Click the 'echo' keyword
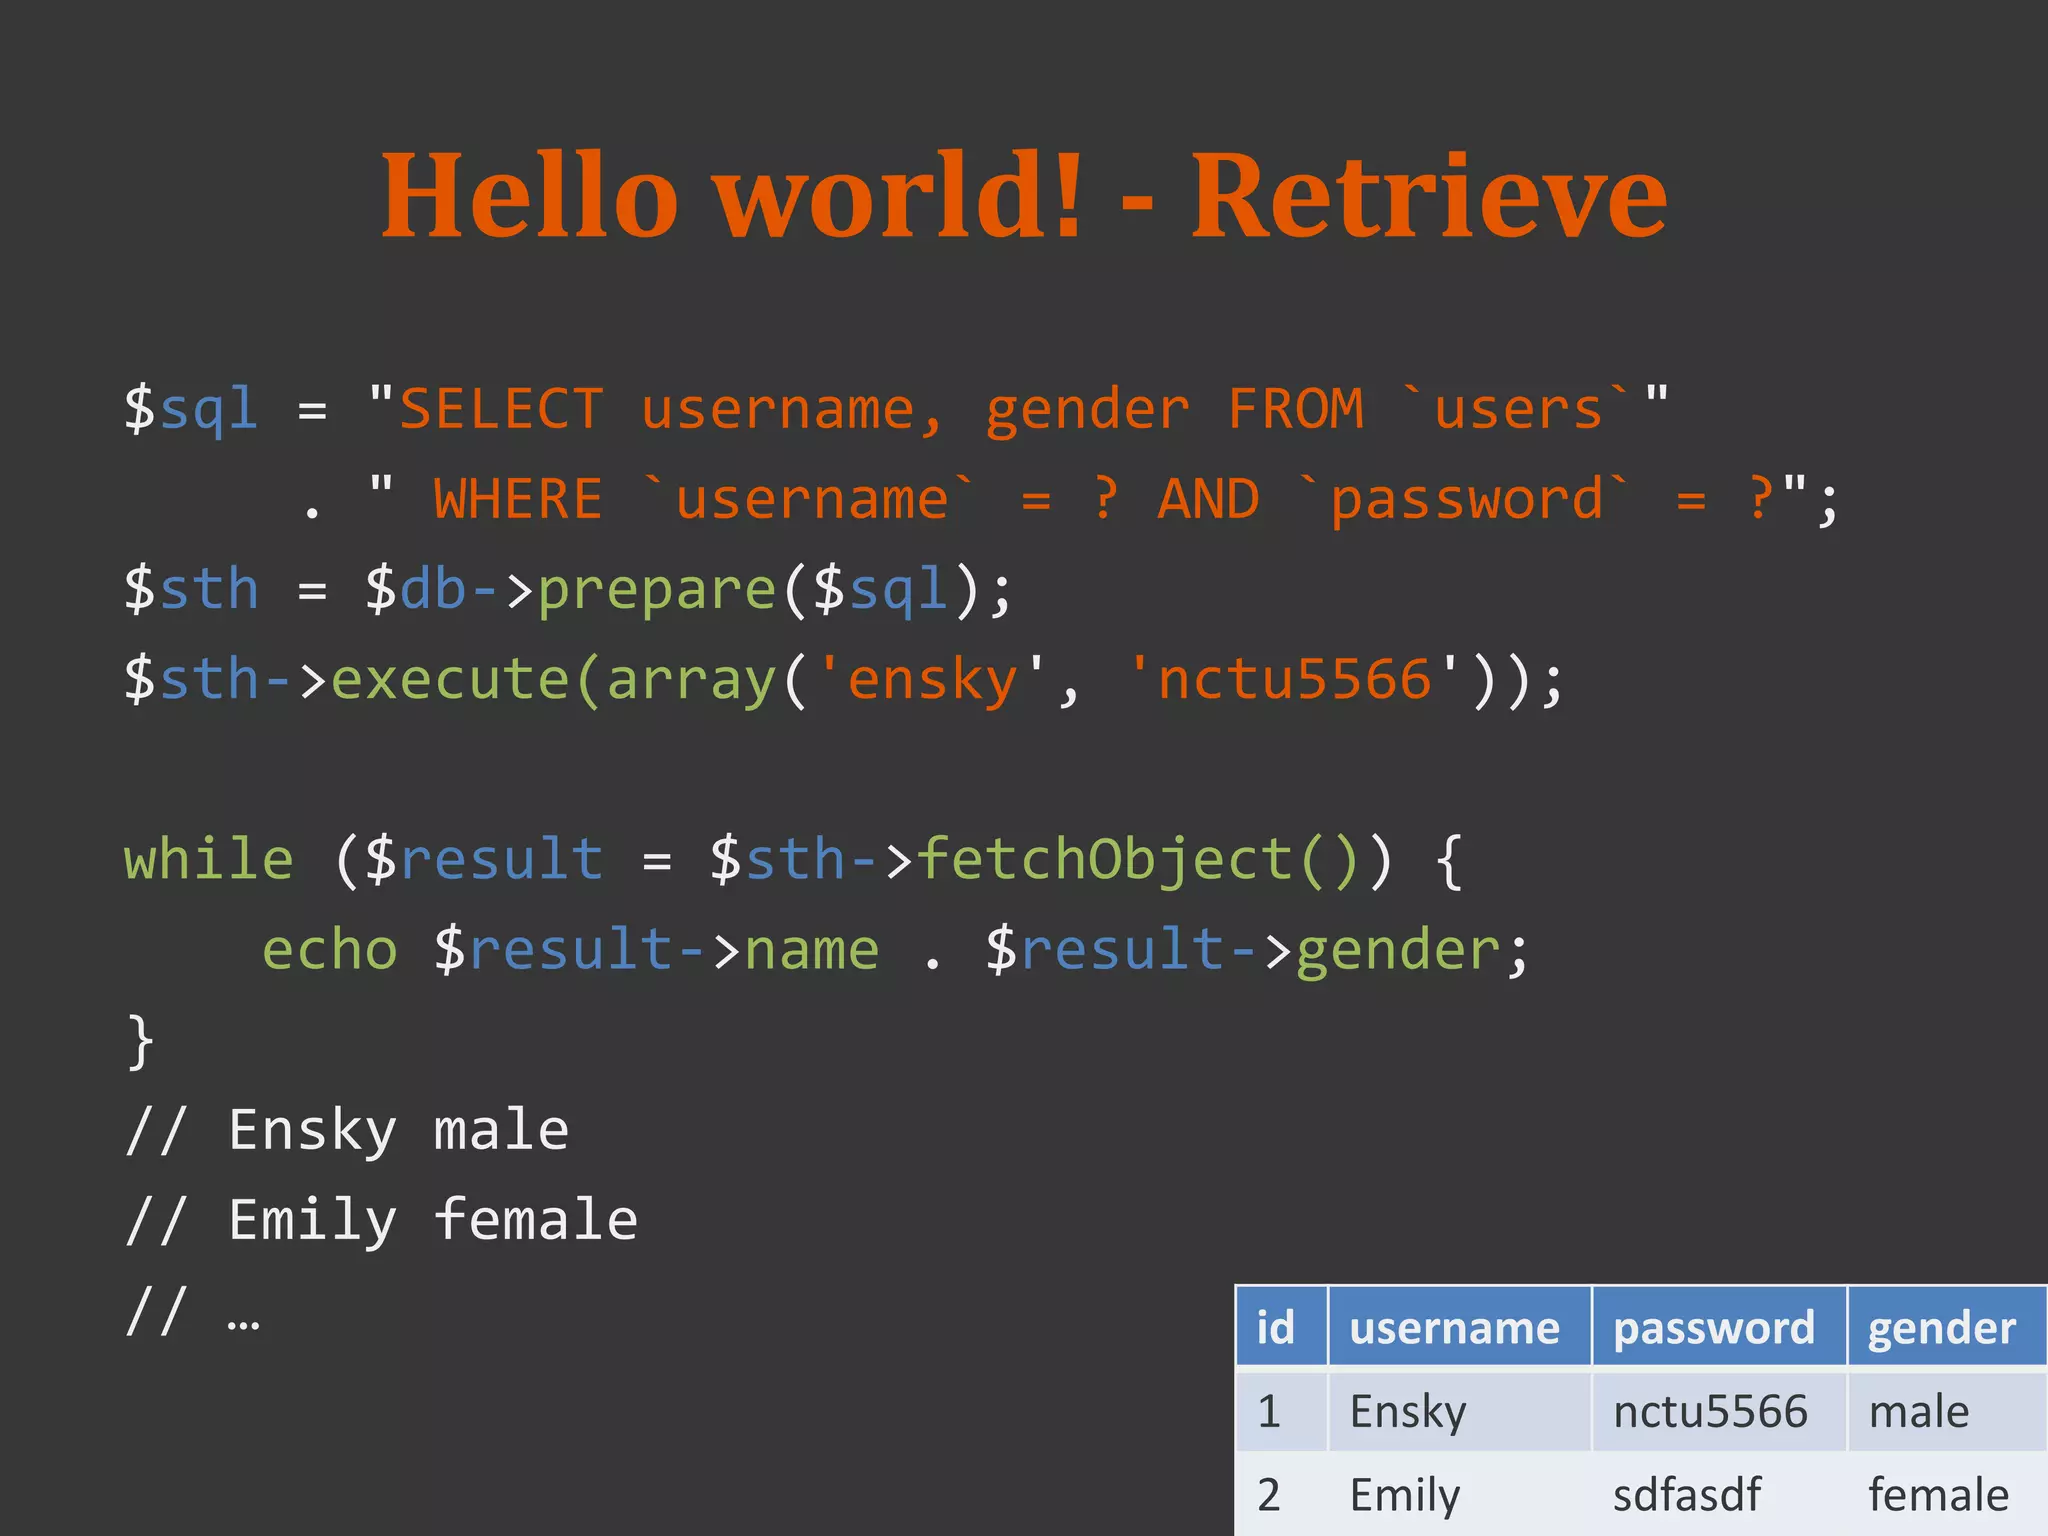Screen dimensions: 2048x1536 coord(330,950)
